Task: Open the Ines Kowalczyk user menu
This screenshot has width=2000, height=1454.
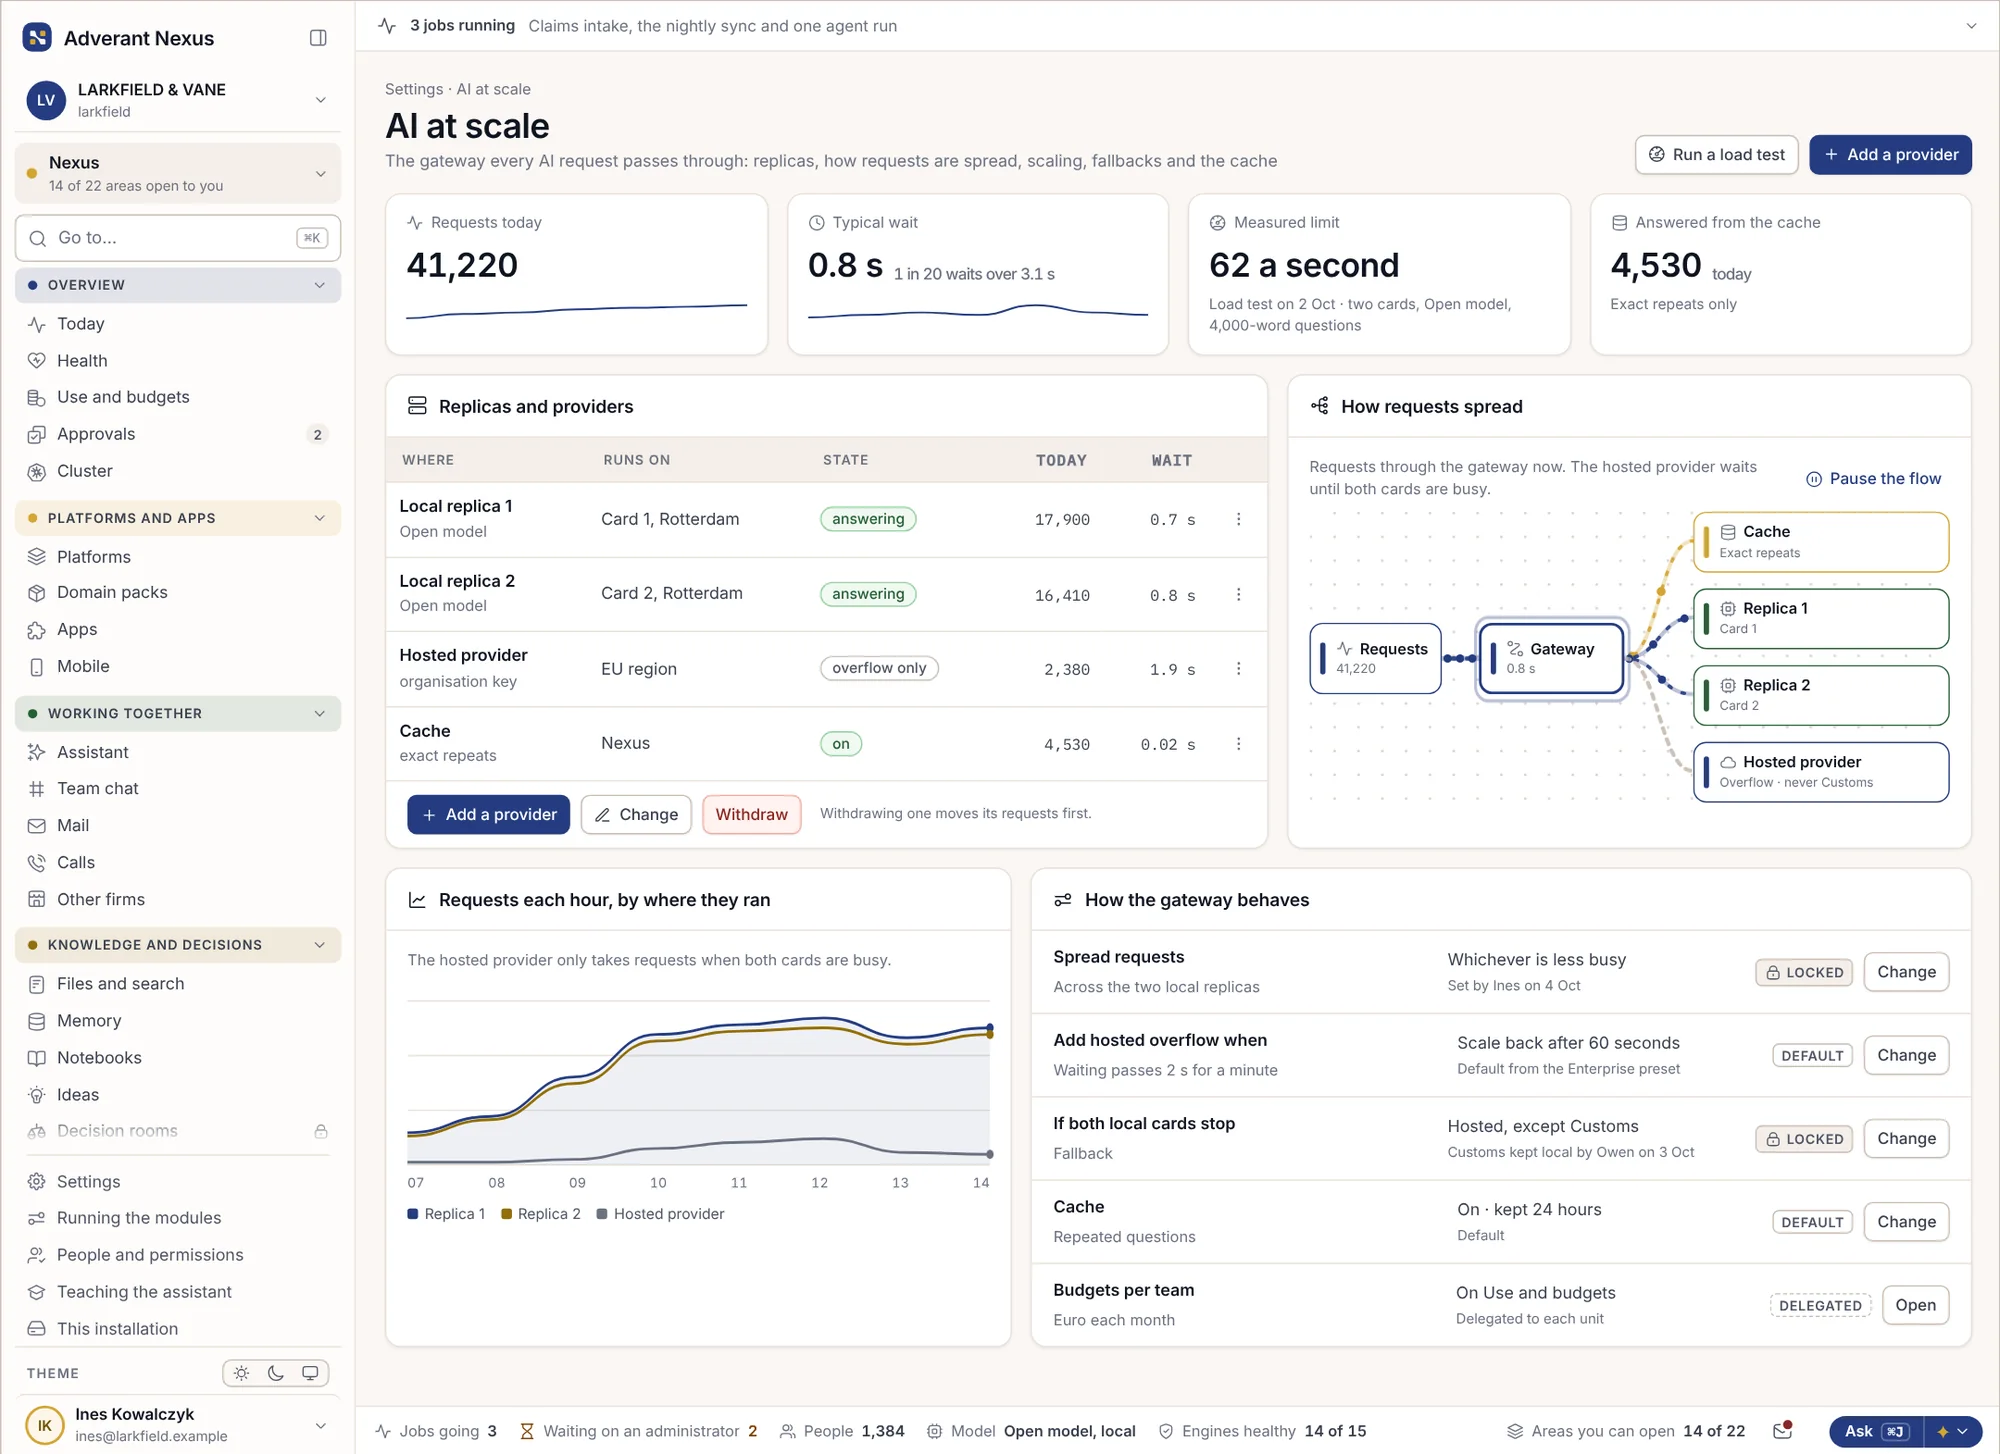Action: click(178, 1425)
